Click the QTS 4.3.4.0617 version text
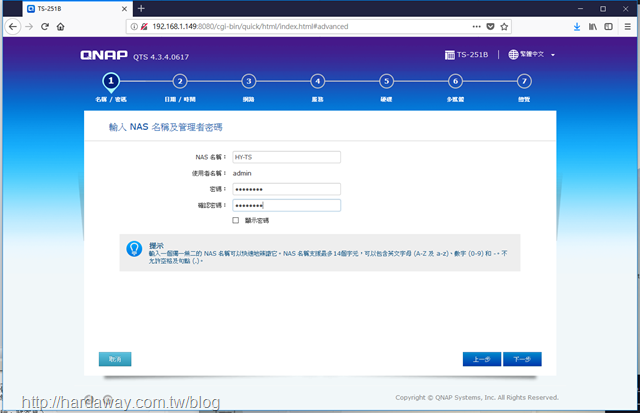The image size is (640, 413). pos(161,57)
